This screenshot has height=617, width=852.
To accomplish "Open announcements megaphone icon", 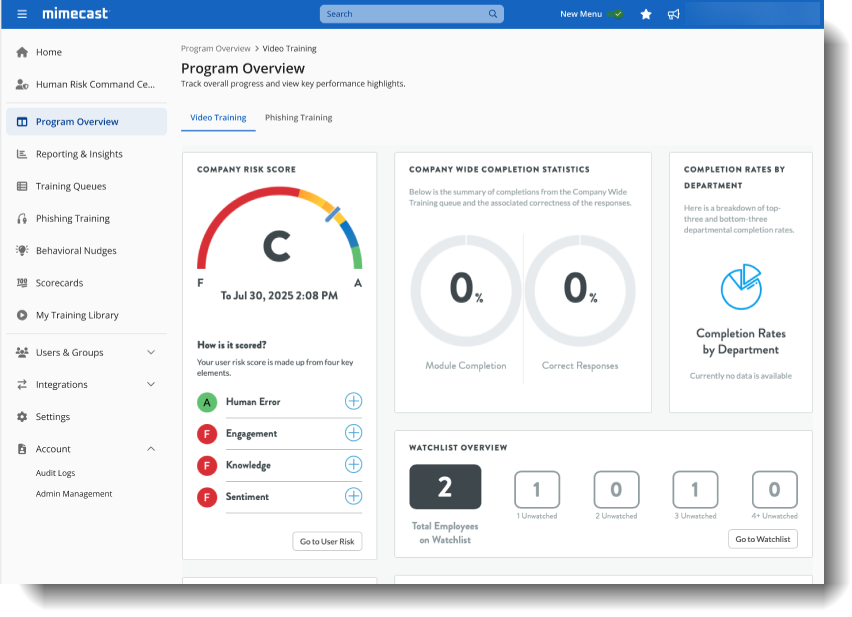I will tap(673, 14).
